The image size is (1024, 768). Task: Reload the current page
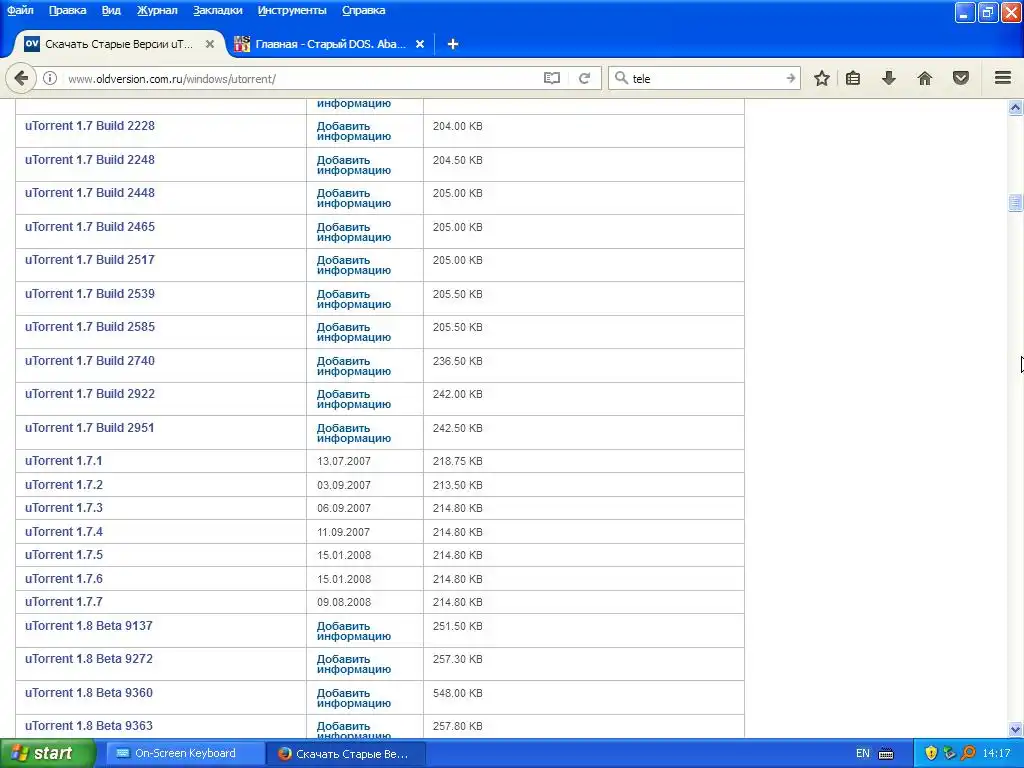pos(584,78)
